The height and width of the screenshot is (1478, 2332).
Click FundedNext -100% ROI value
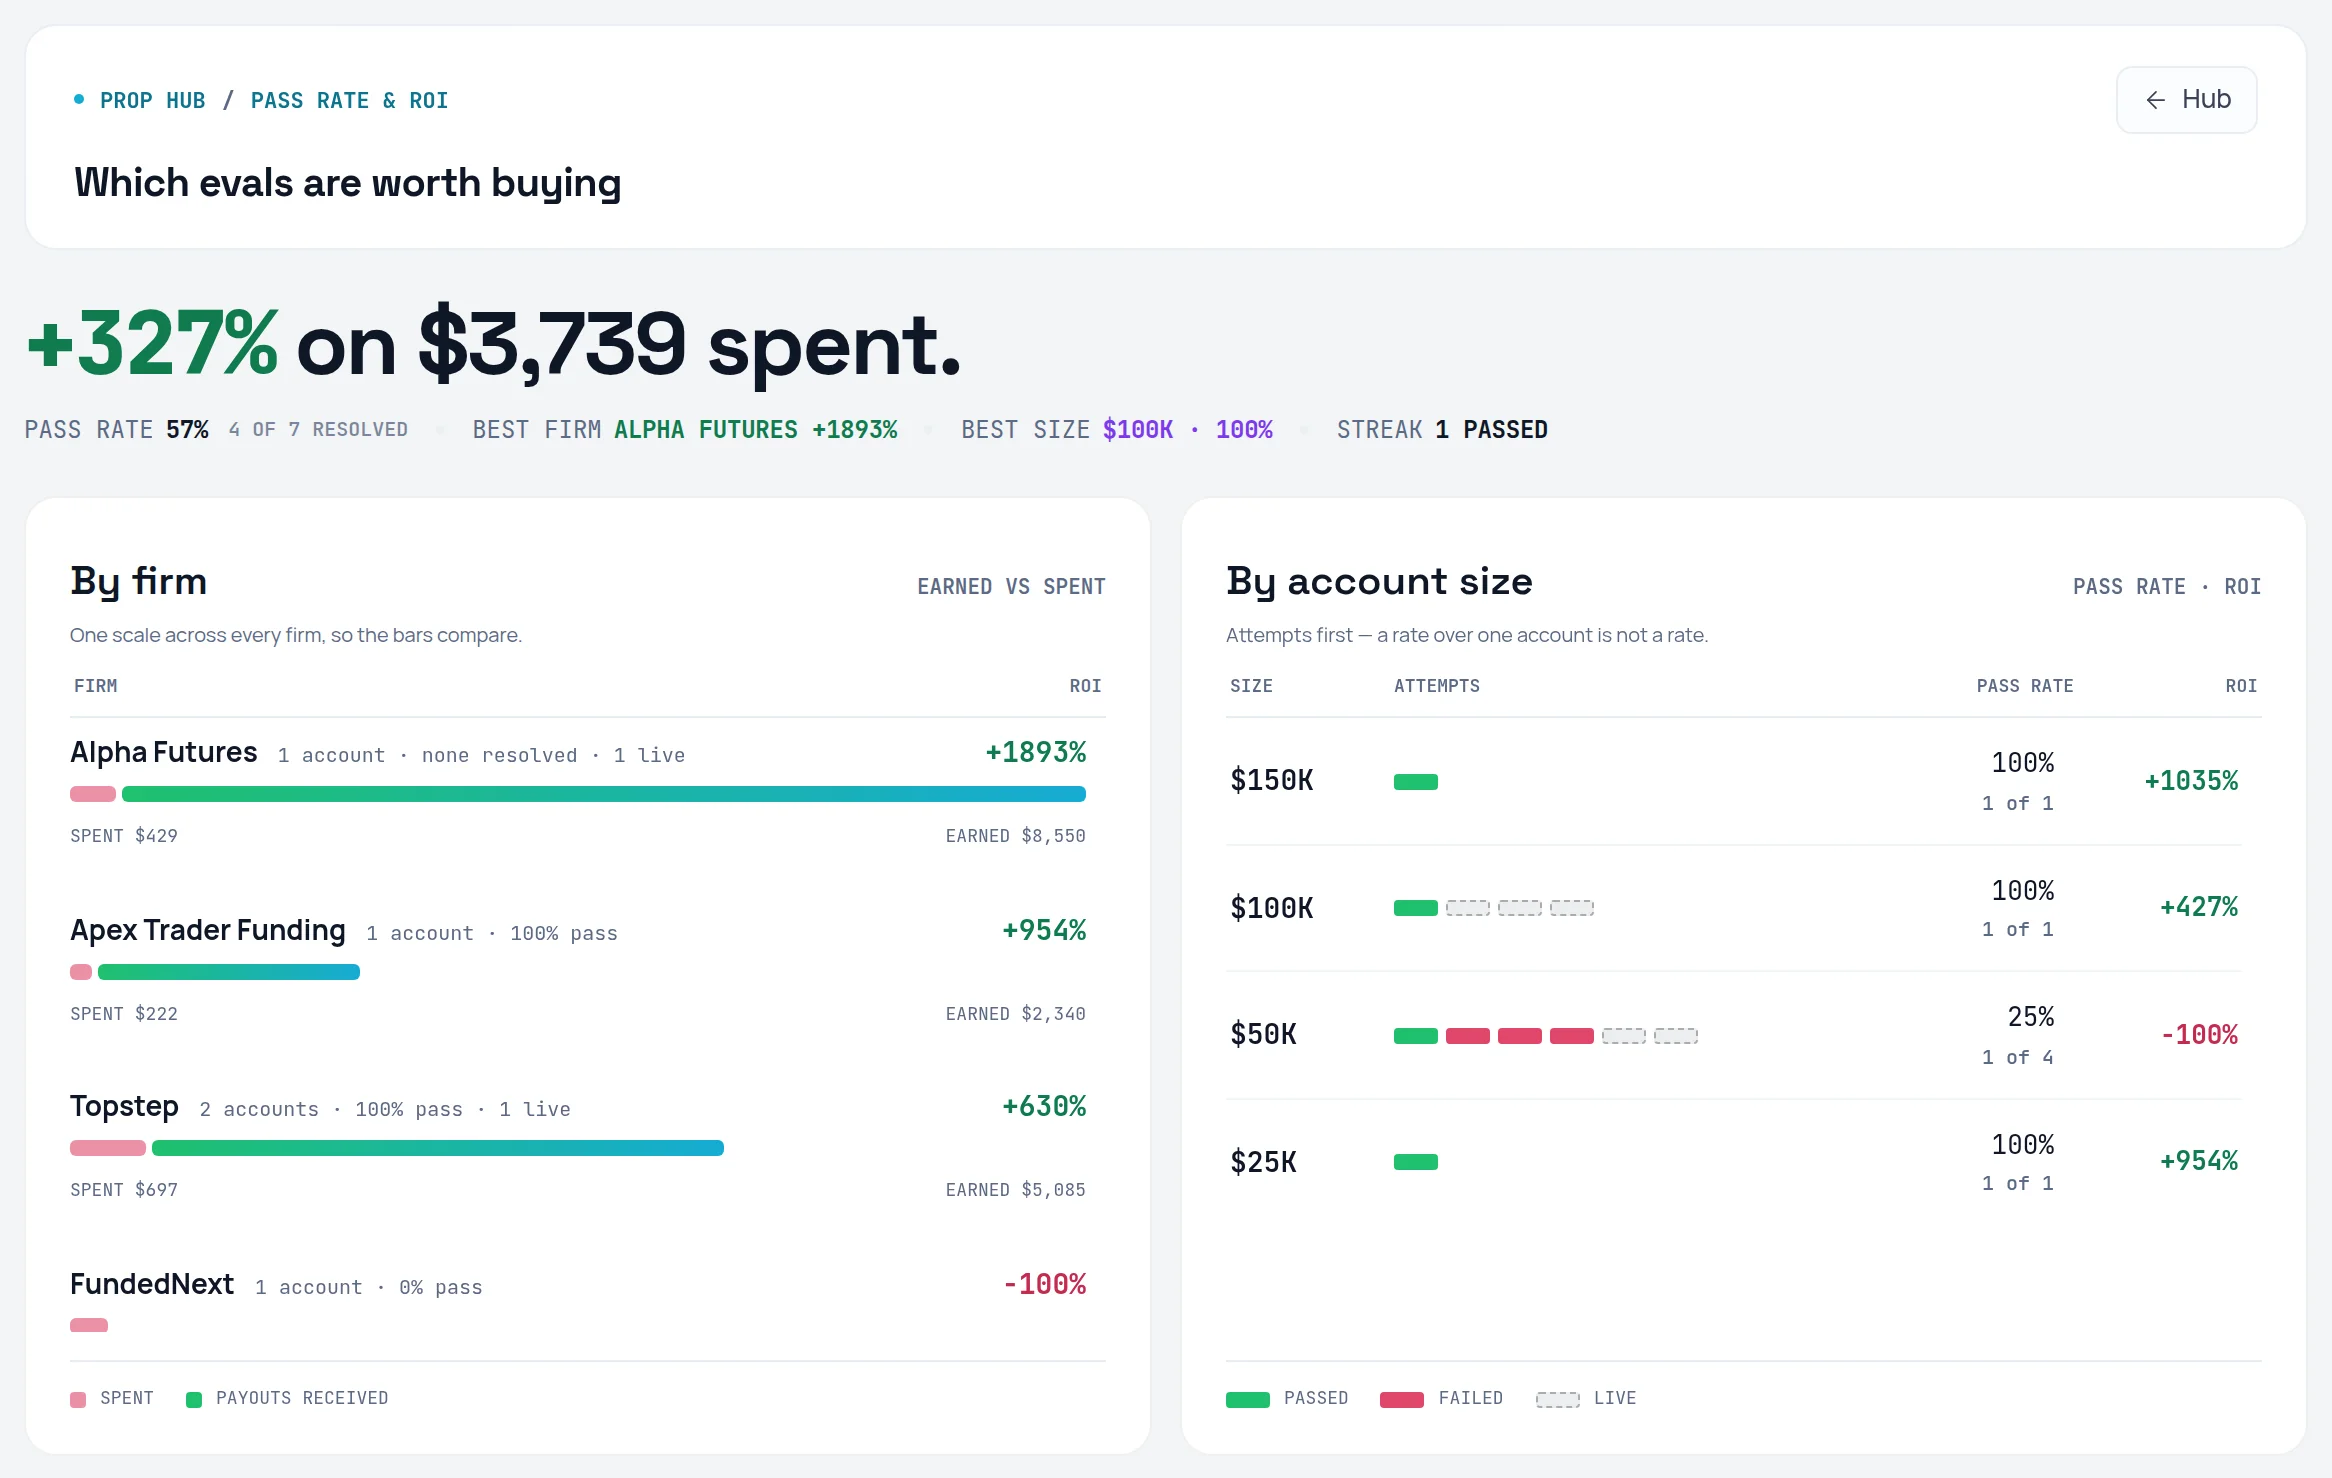click(x=1044, y=1284)
